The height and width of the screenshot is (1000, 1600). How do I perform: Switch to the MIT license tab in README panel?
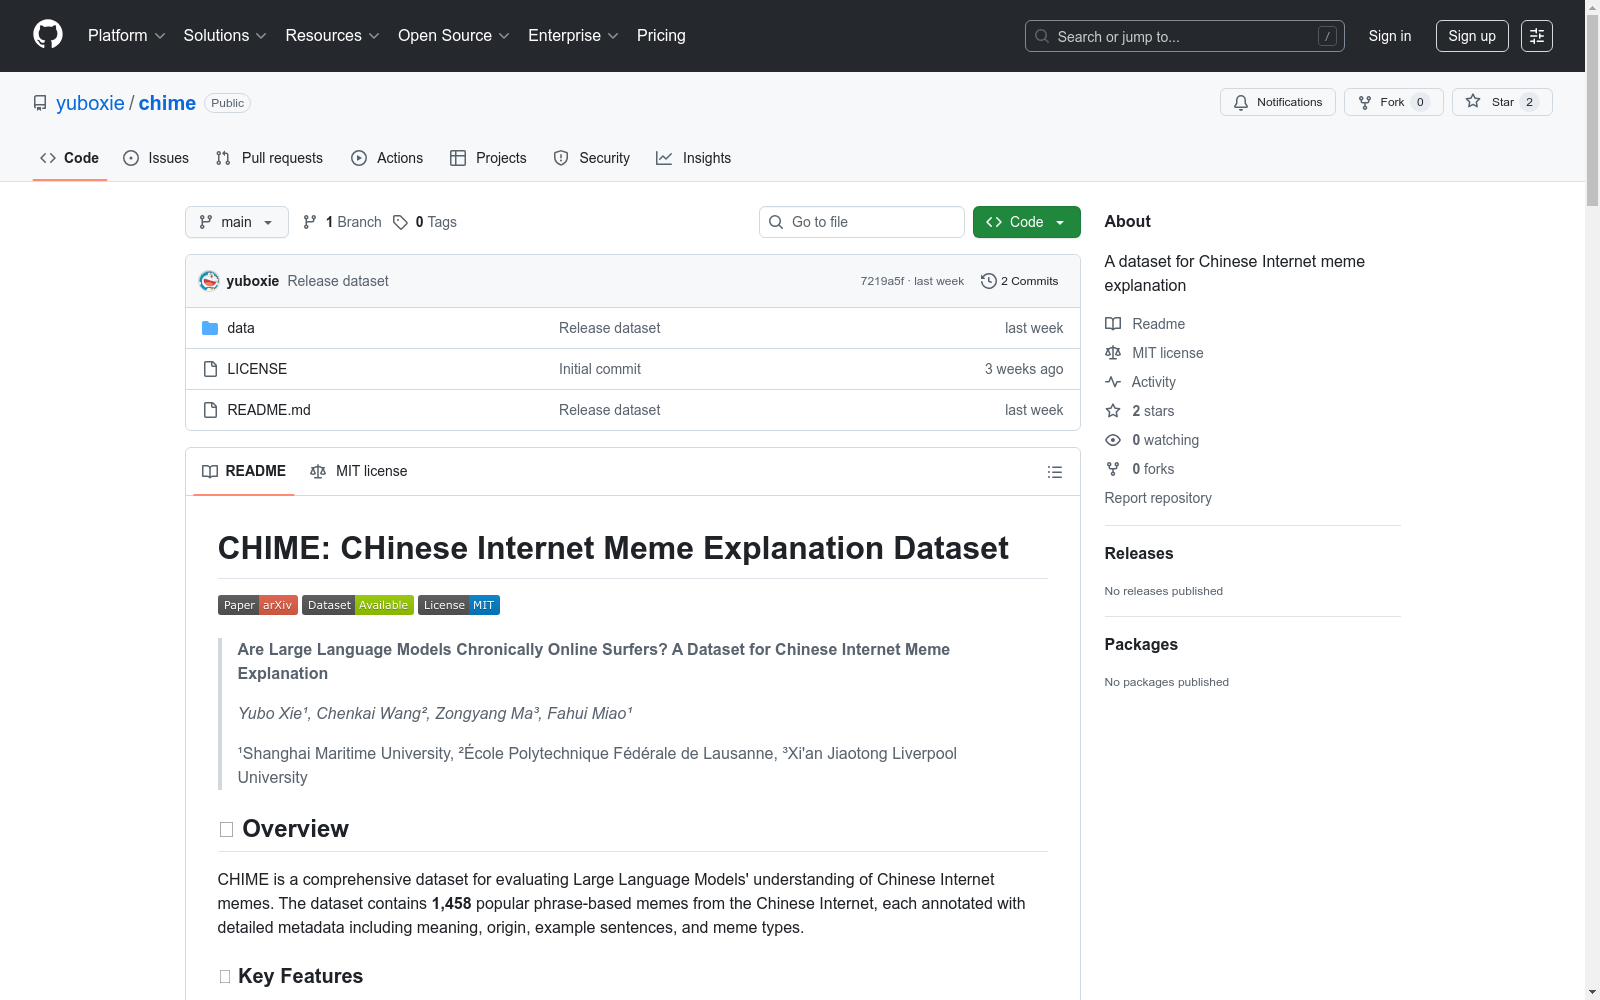click(359, 471)
